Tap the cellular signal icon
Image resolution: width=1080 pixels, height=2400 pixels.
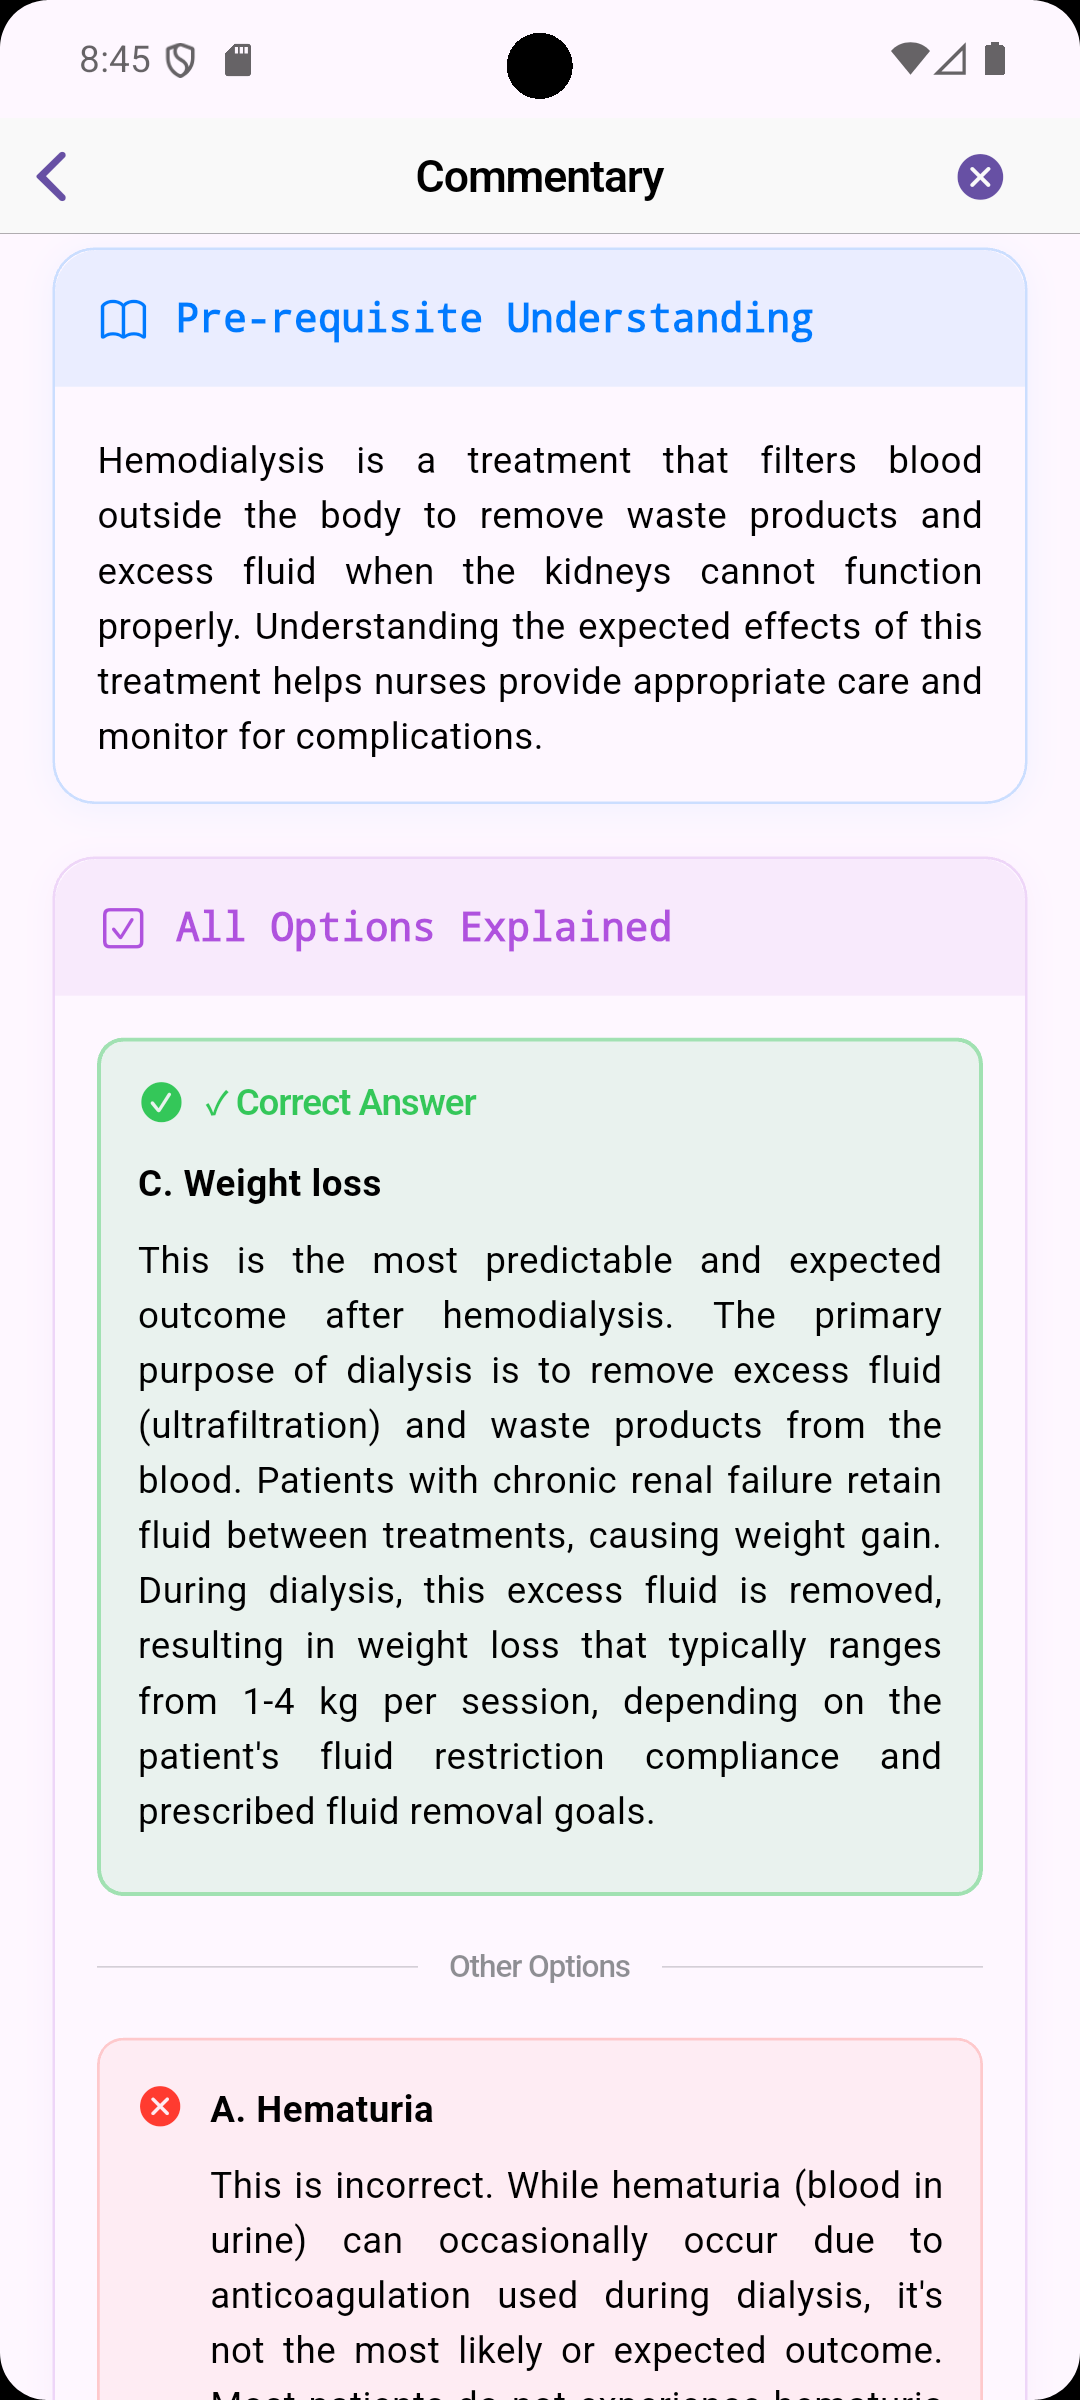(951, 59)
